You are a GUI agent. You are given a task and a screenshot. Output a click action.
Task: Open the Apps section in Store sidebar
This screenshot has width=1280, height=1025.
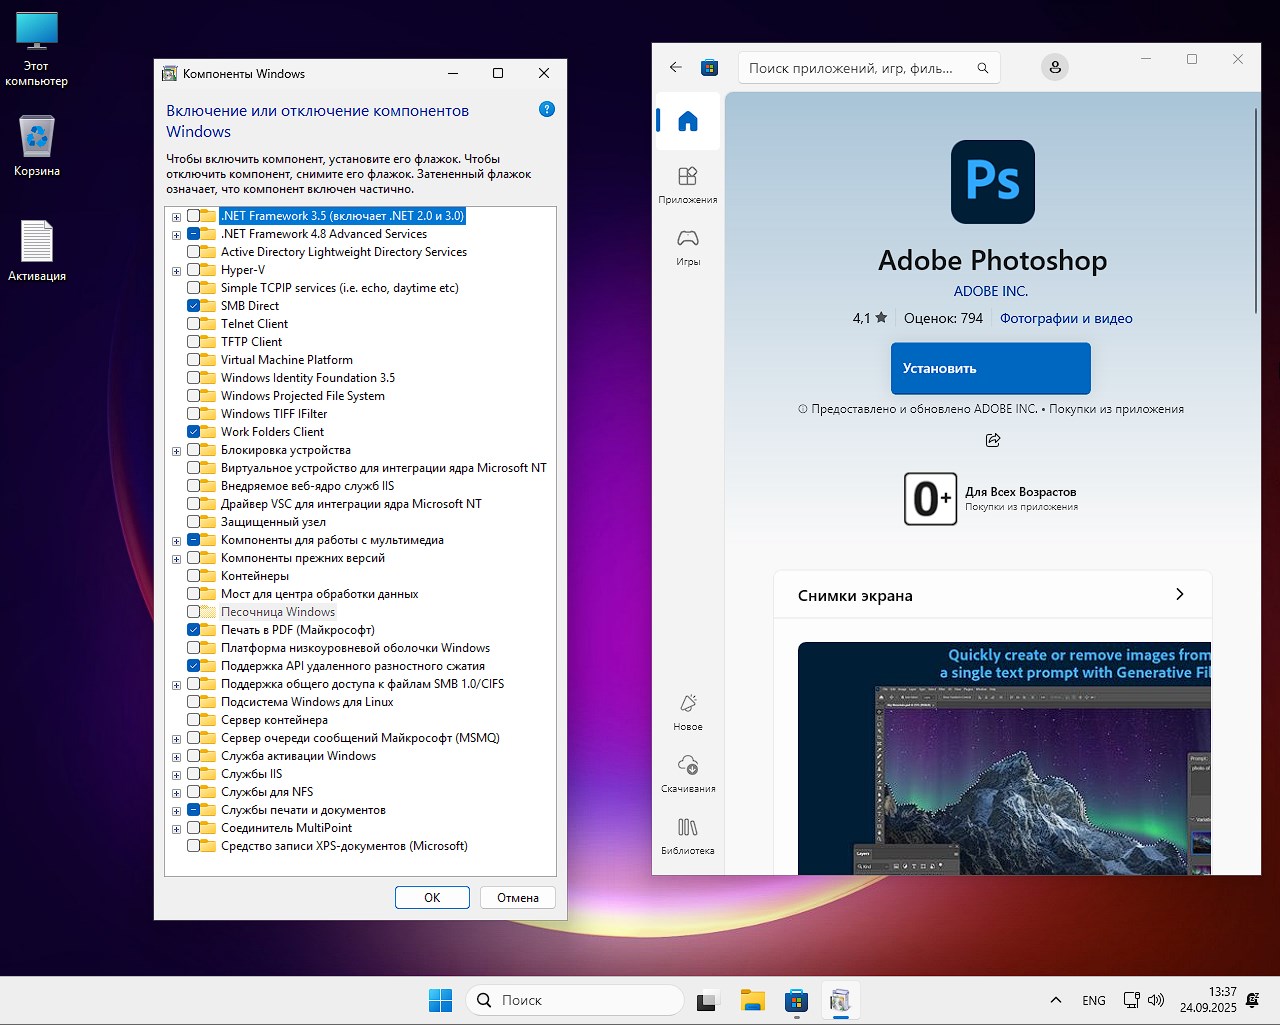pyautogui.click(x=687, y=184)
